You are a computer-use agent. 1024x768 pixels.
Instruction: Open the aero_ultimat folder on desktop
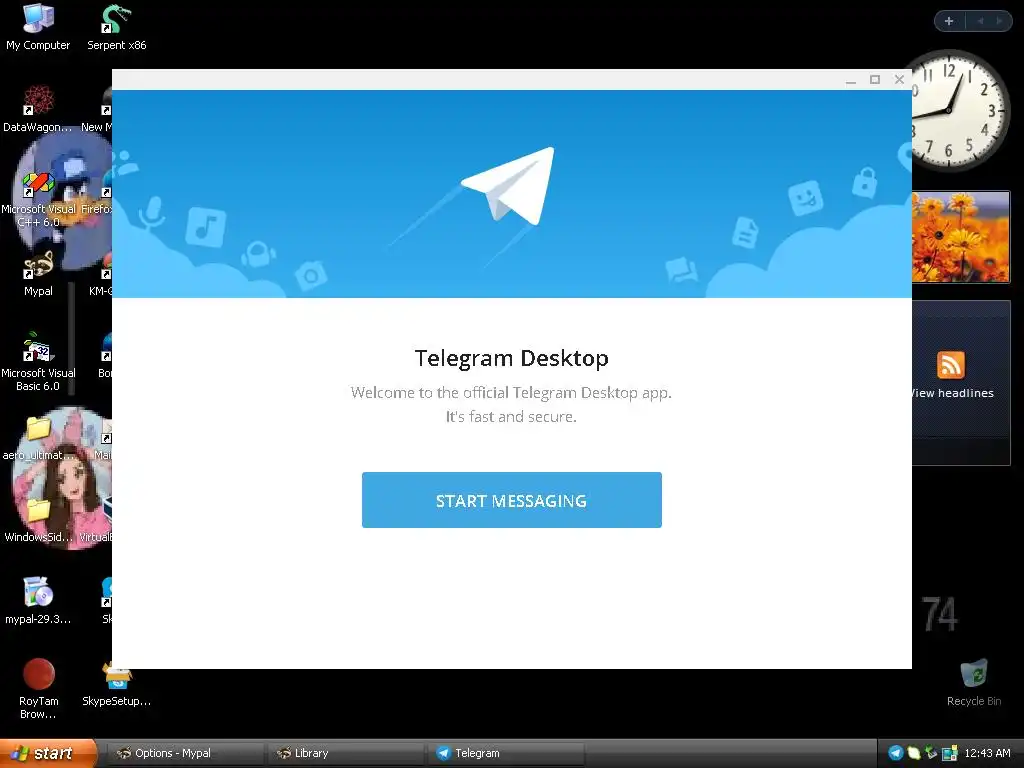37,438
